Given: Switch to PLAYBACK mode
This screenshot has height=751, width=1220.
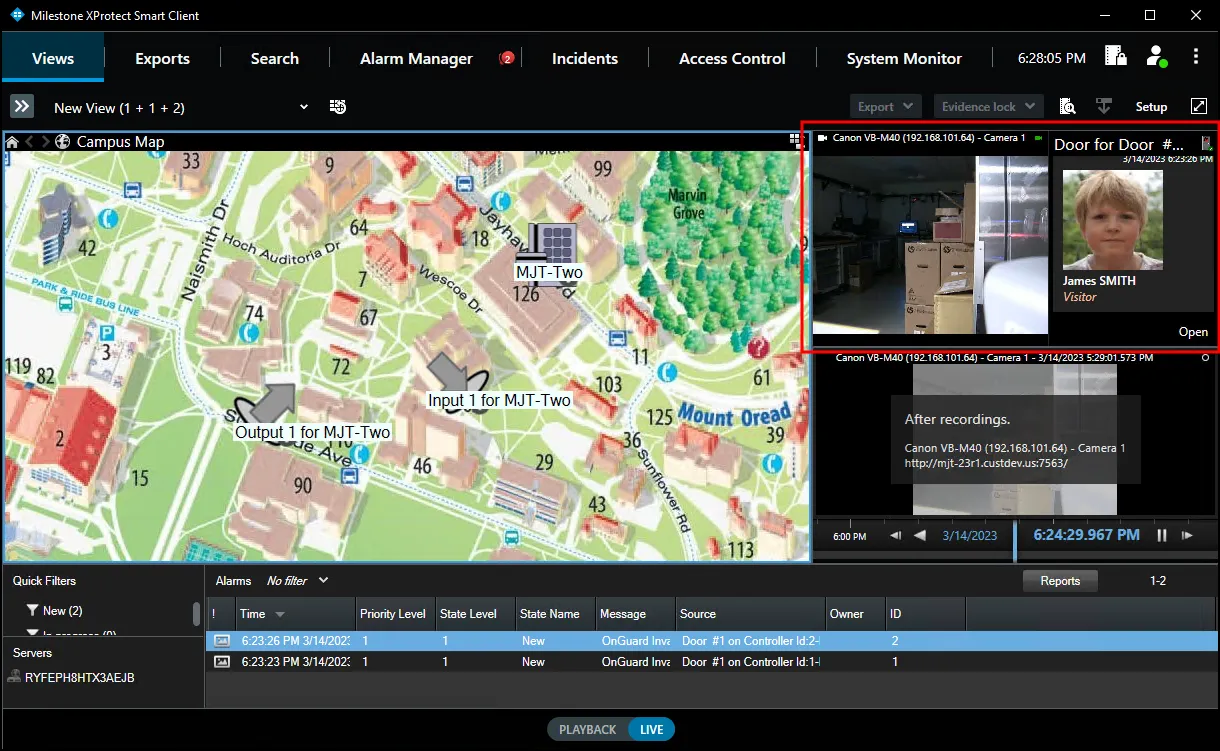Looking at the screenshot, I should 588,729.
